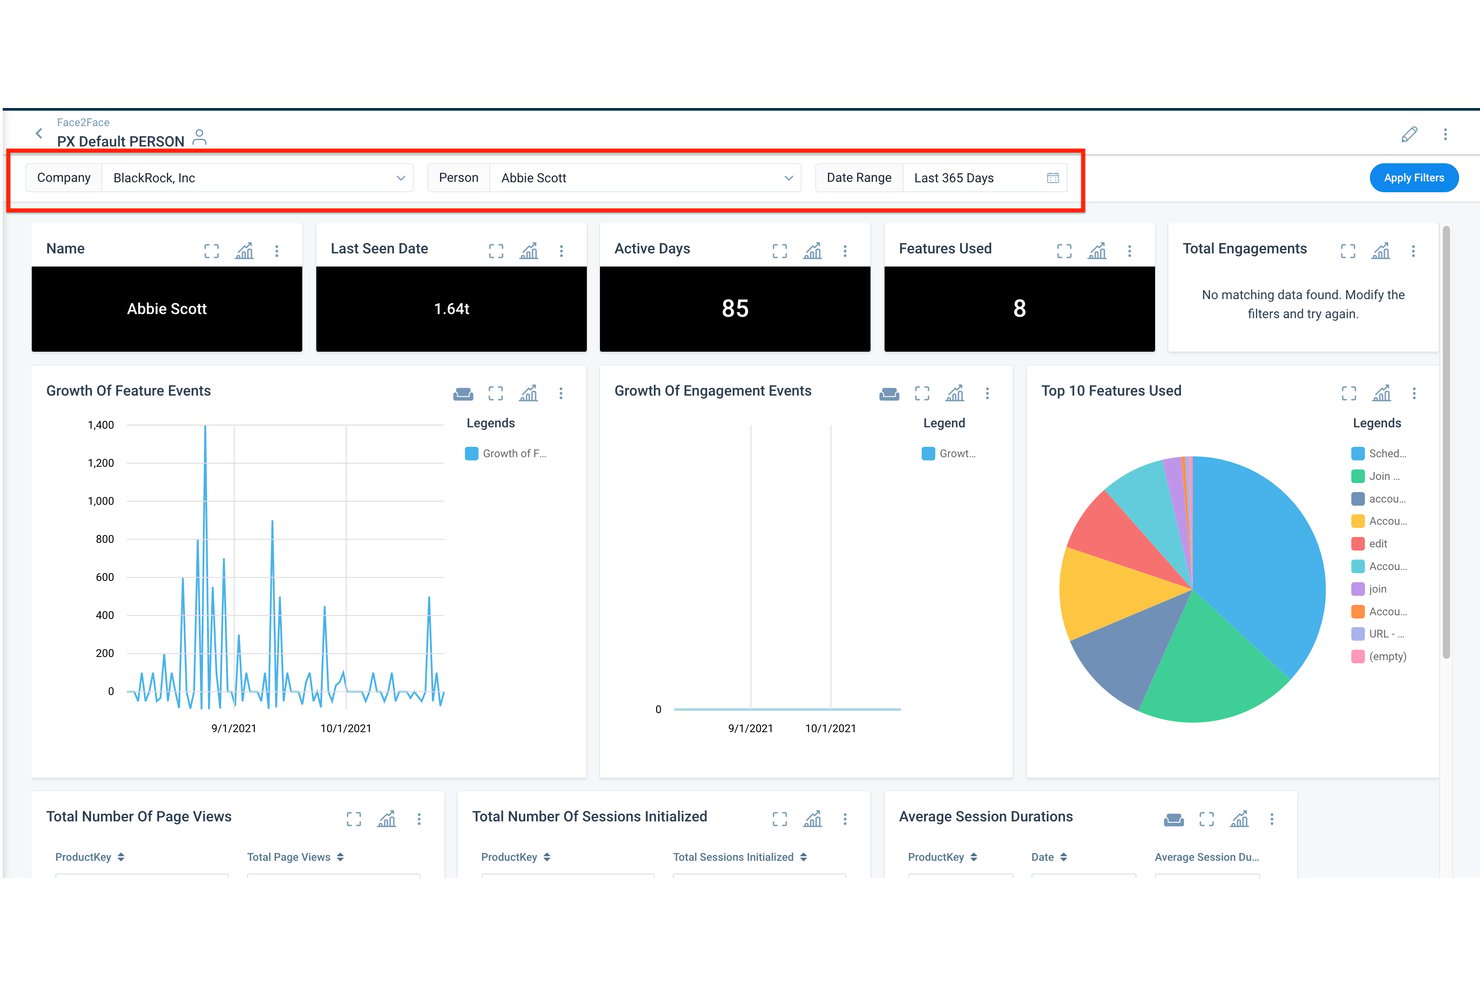1480x987 pixels.
Task: Expand Growth Of Engagement Events to fullscreen
Action: (922, 394)
